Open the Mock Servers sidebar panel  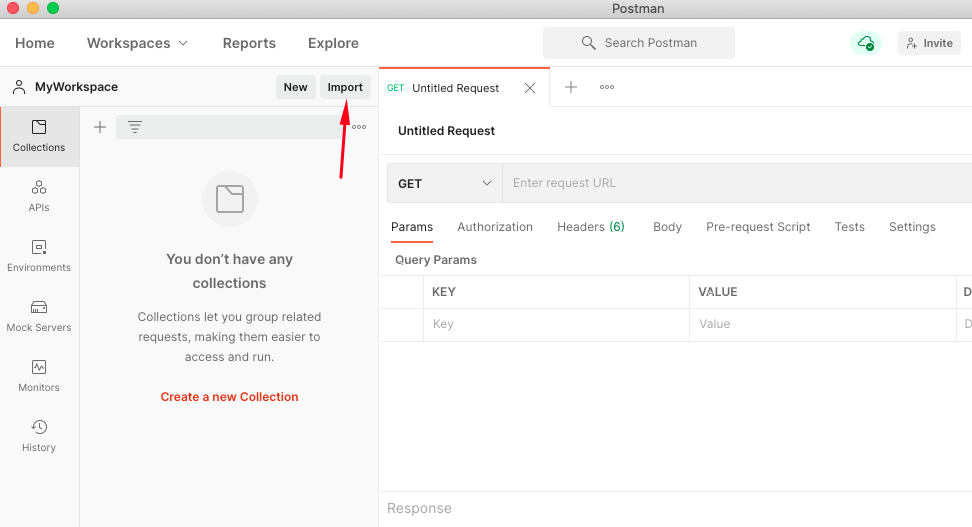(39, 316)
